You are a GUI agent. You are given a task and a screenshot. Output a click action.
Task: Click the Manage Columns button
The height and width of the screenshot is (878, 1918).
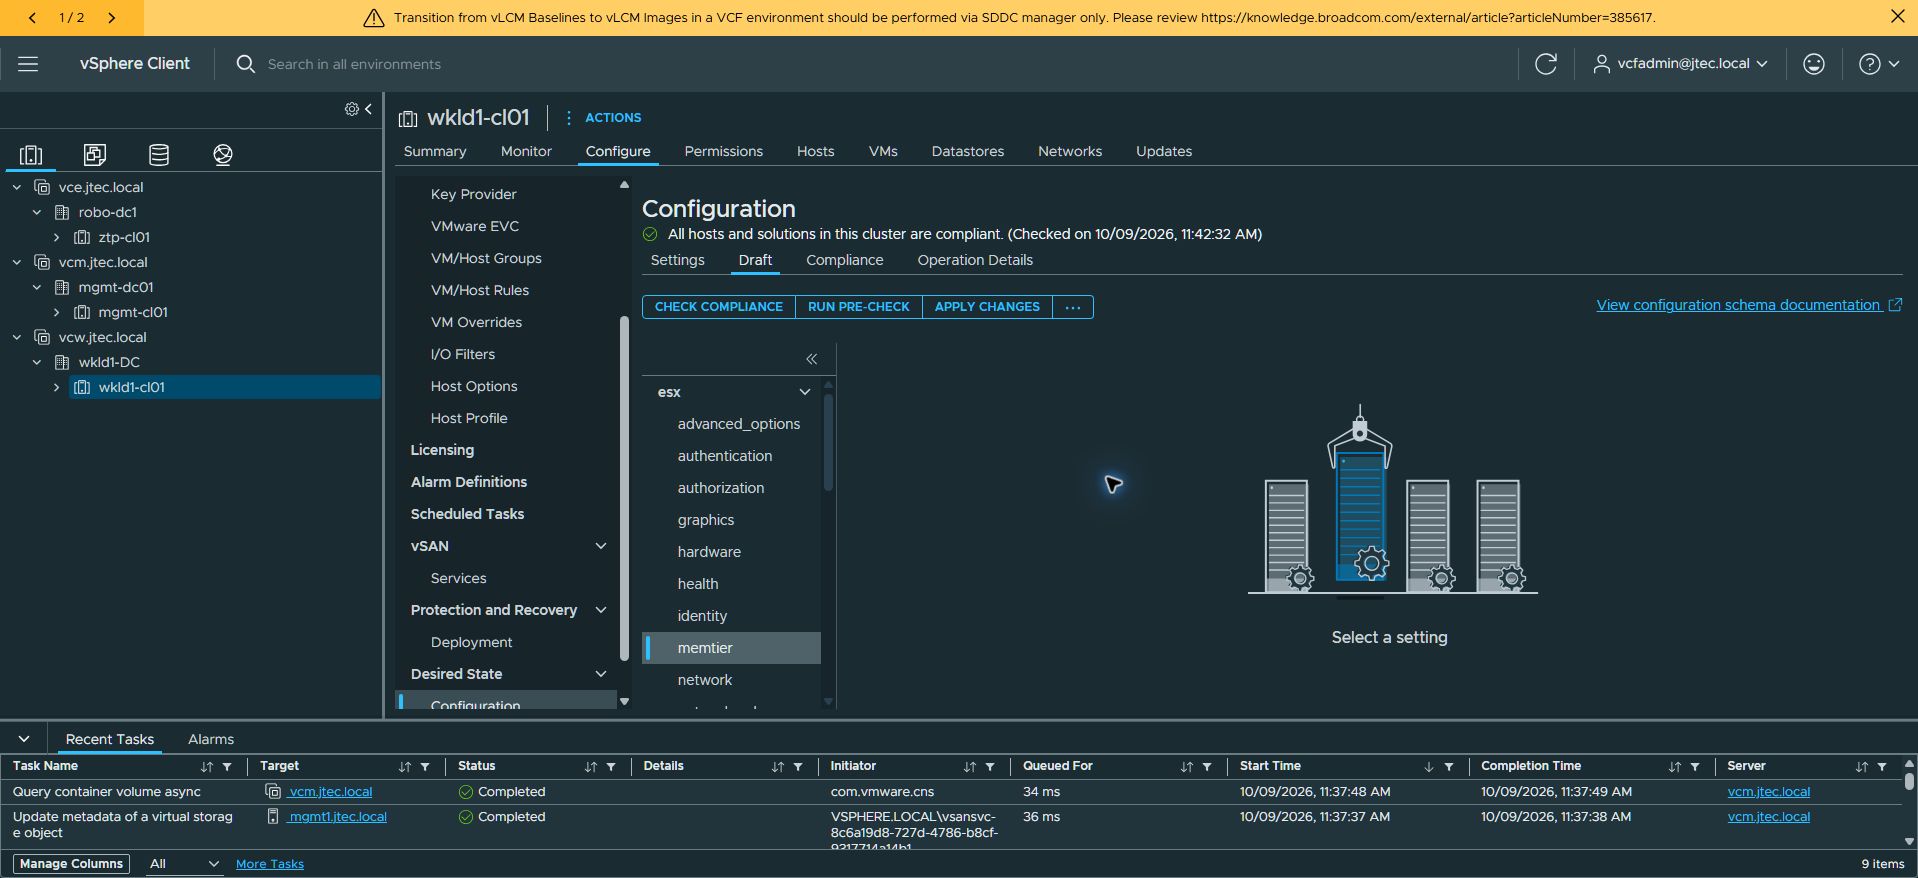[x=71, y=864]
